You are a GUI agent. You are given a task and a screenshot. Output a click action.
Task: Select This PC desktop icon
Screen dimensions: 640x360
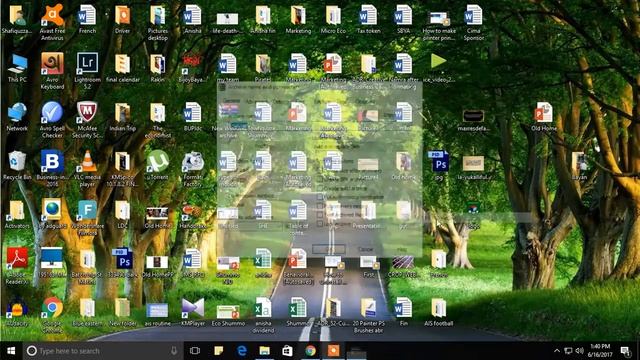[x=17, y=68]
